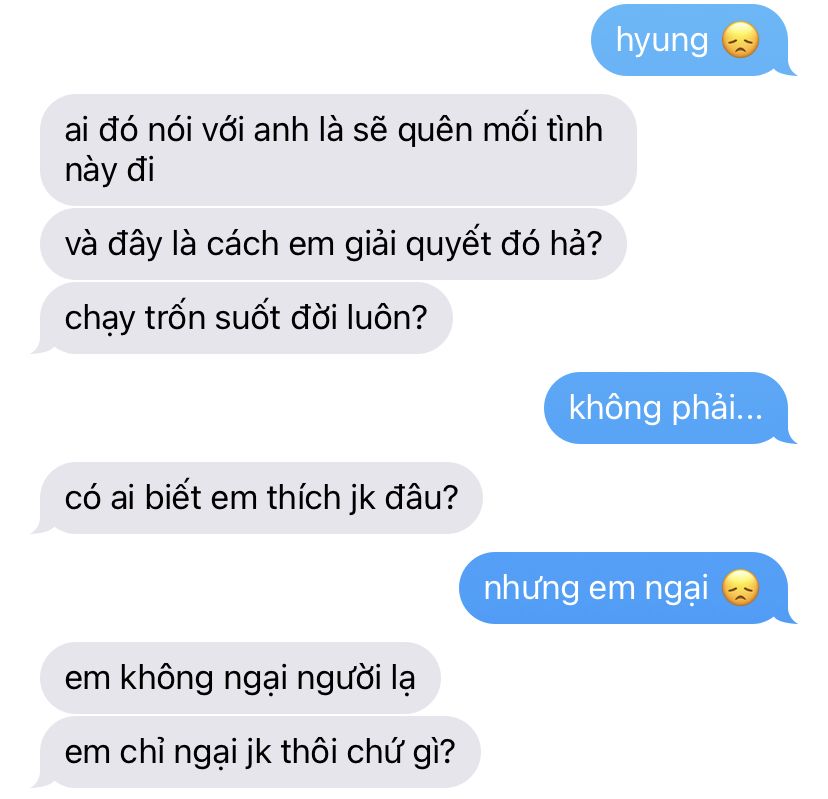828x799 pixels.
Task: Select the blue 'không phải...' reply bubble
Action: [669, 408]
